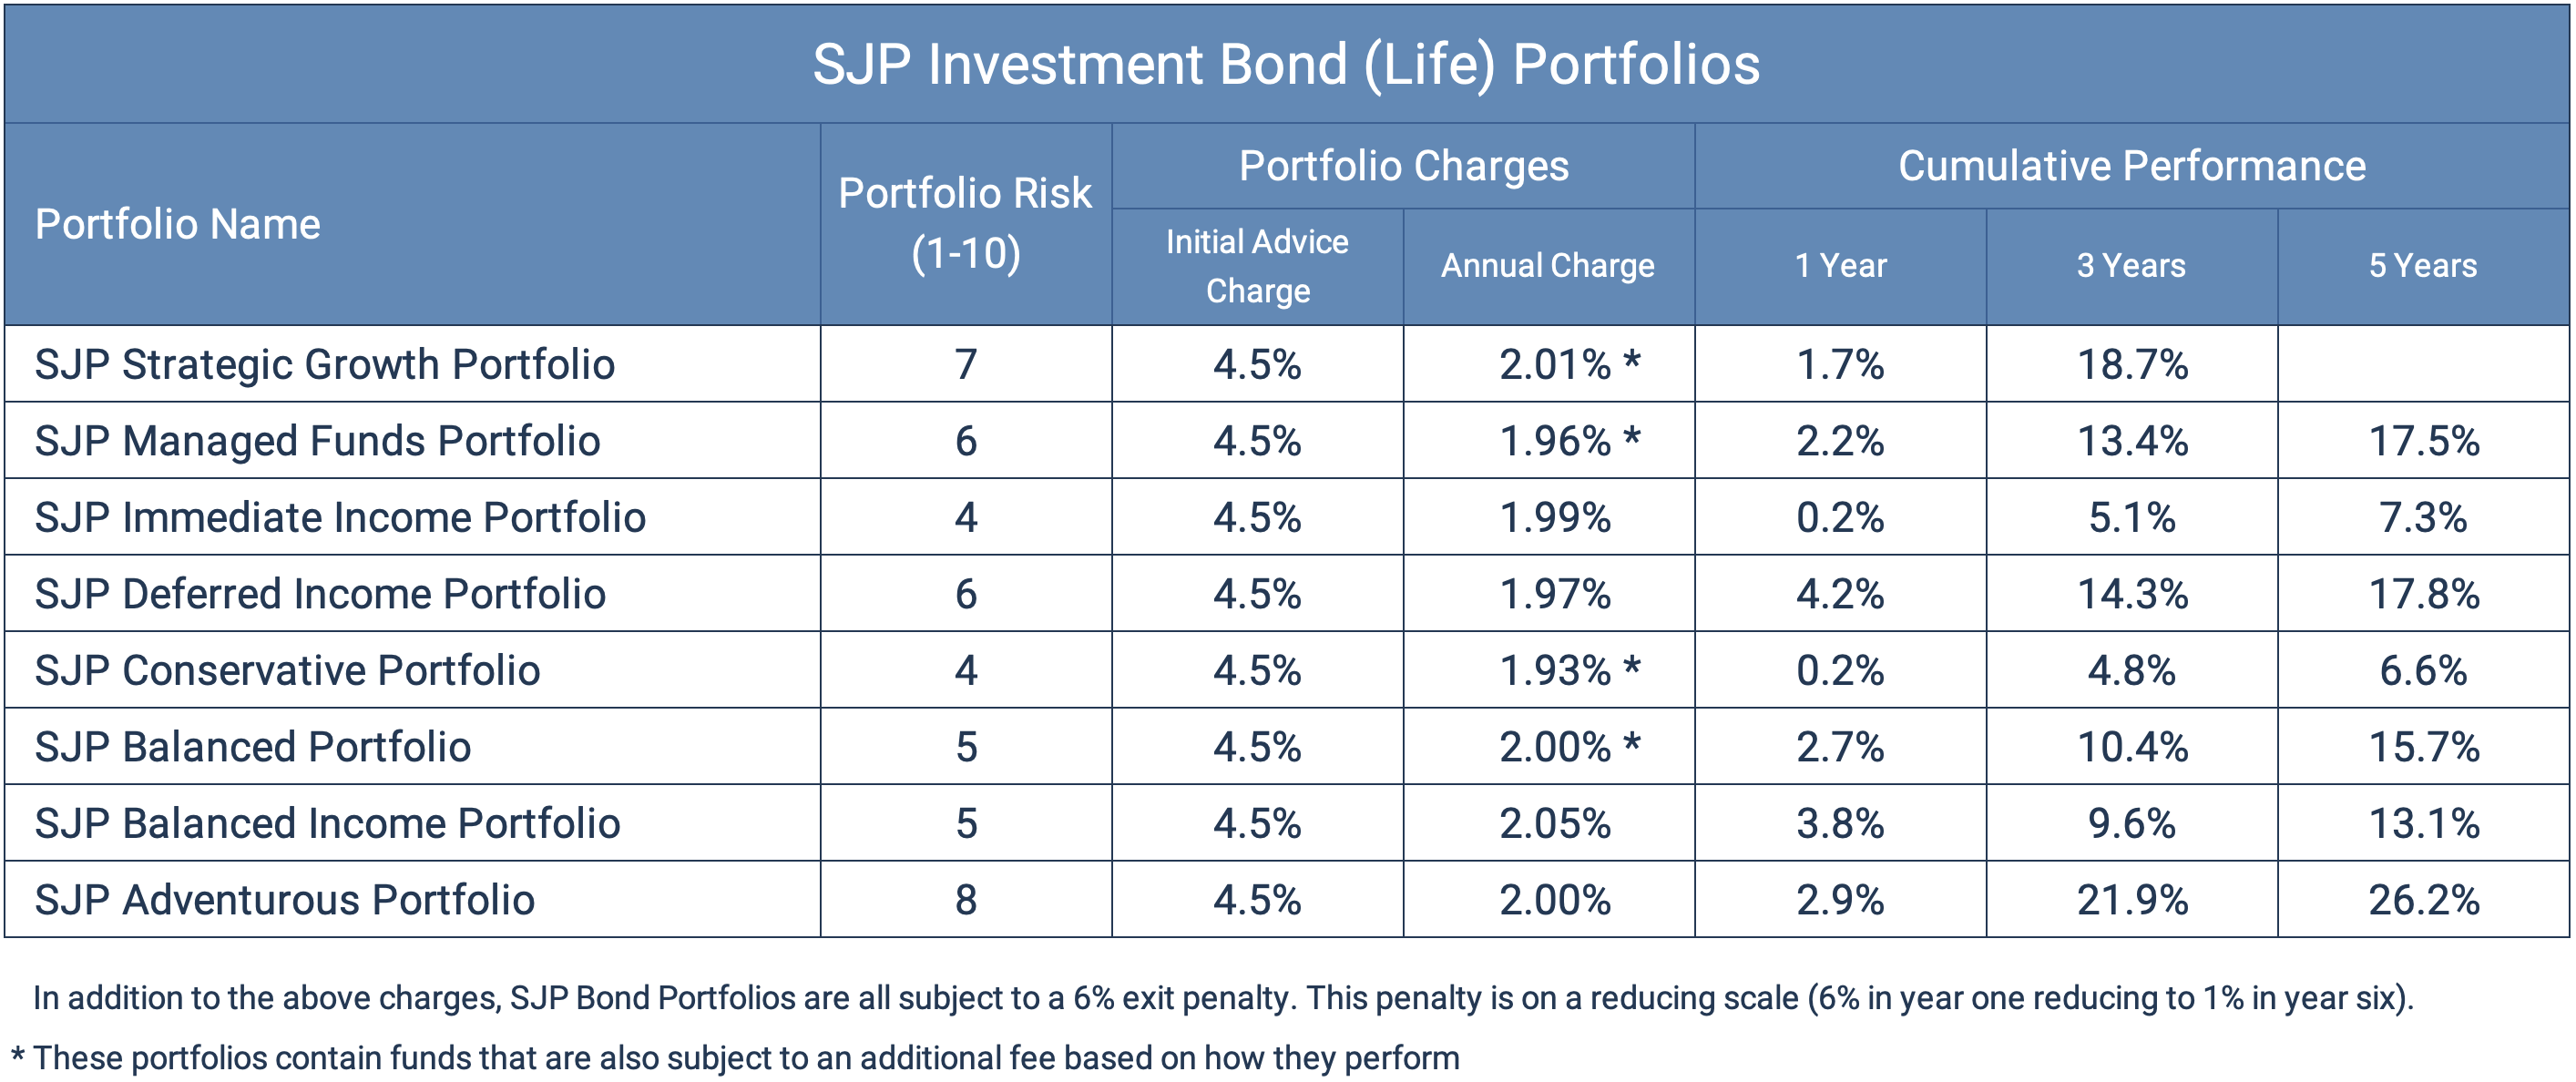Click the SJP Conservative Portfolio name cell
Viewport: 2576px width, 1082px height.
click(287, 671)
